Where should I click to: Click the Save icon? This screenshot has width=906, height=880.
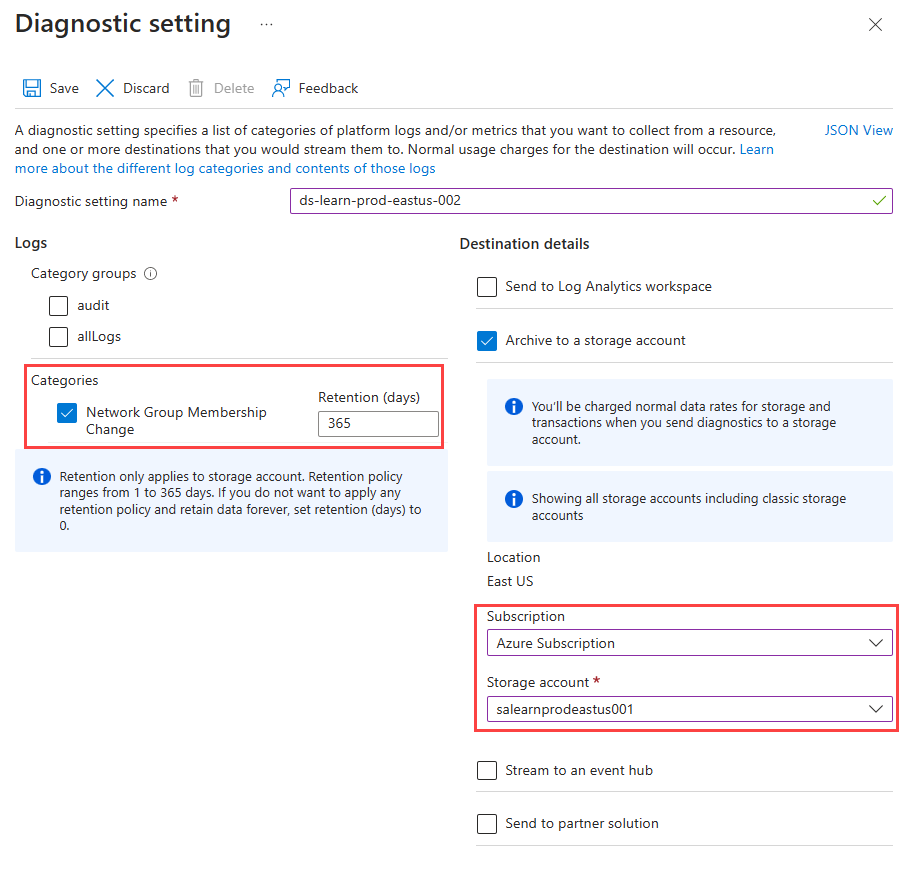[31, 88]
